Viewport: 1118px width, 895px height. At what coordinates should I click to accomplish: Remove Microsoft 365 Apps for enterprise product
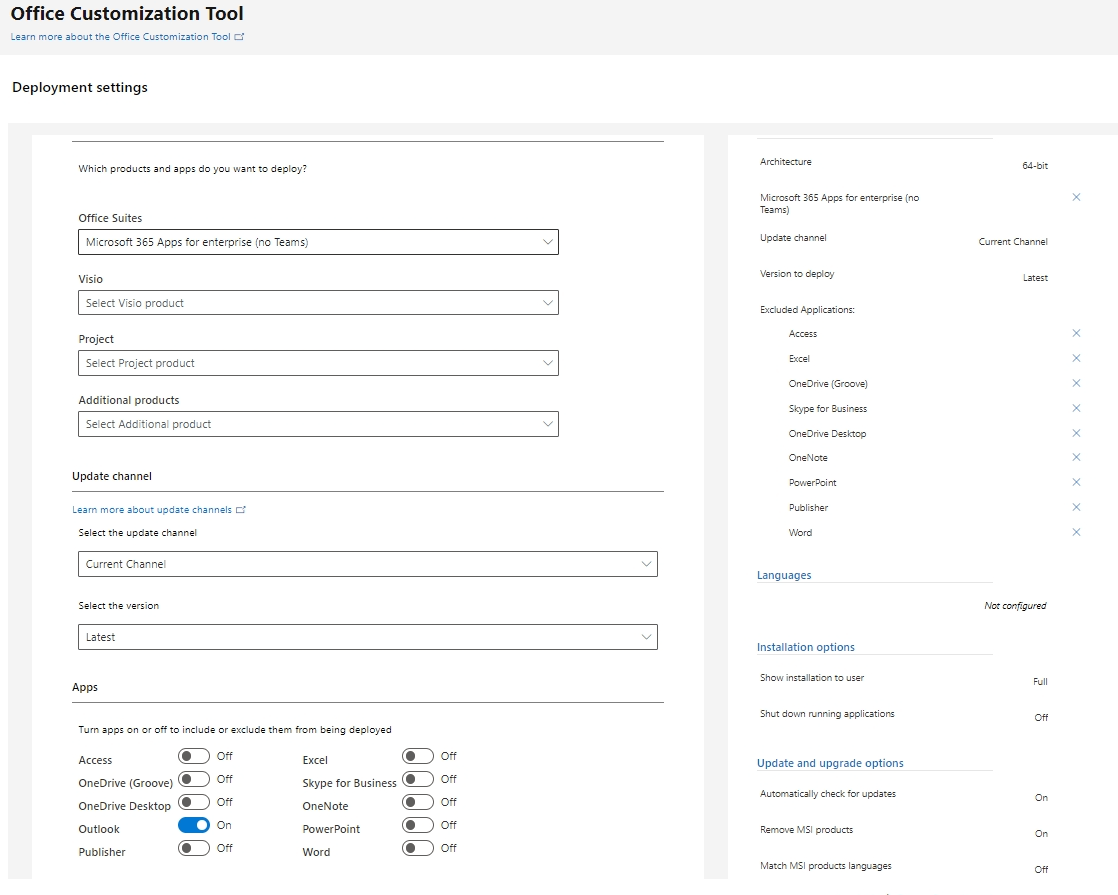1076,197
